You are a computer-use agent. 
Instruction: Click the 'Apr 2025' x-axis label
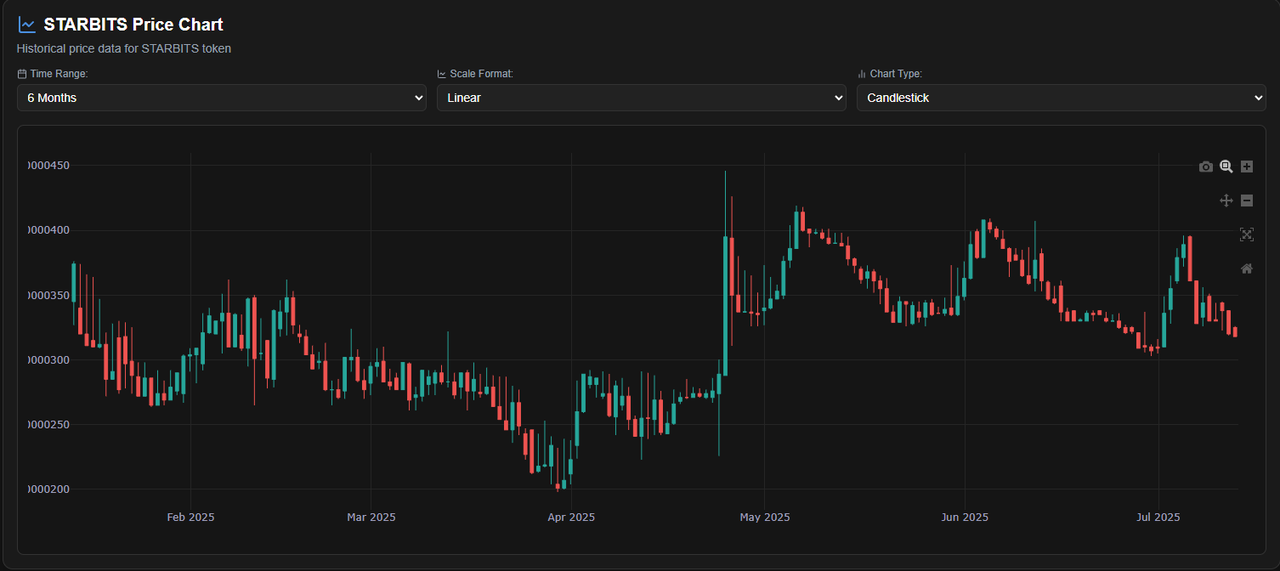[x=571, y=517]
